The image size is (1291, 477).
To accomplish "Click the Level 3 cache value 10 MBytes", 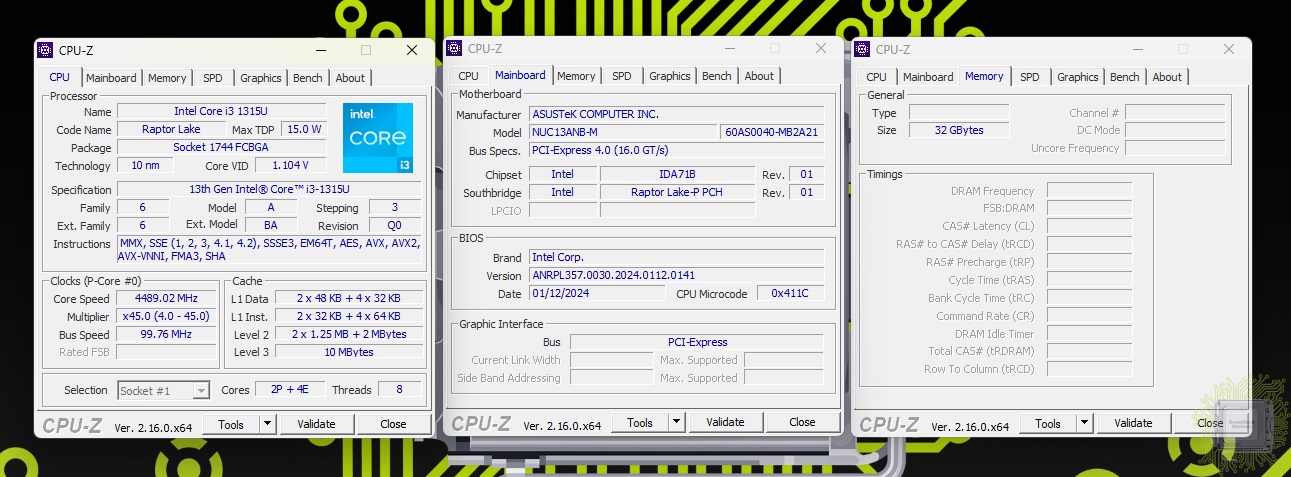I will 348,353.
